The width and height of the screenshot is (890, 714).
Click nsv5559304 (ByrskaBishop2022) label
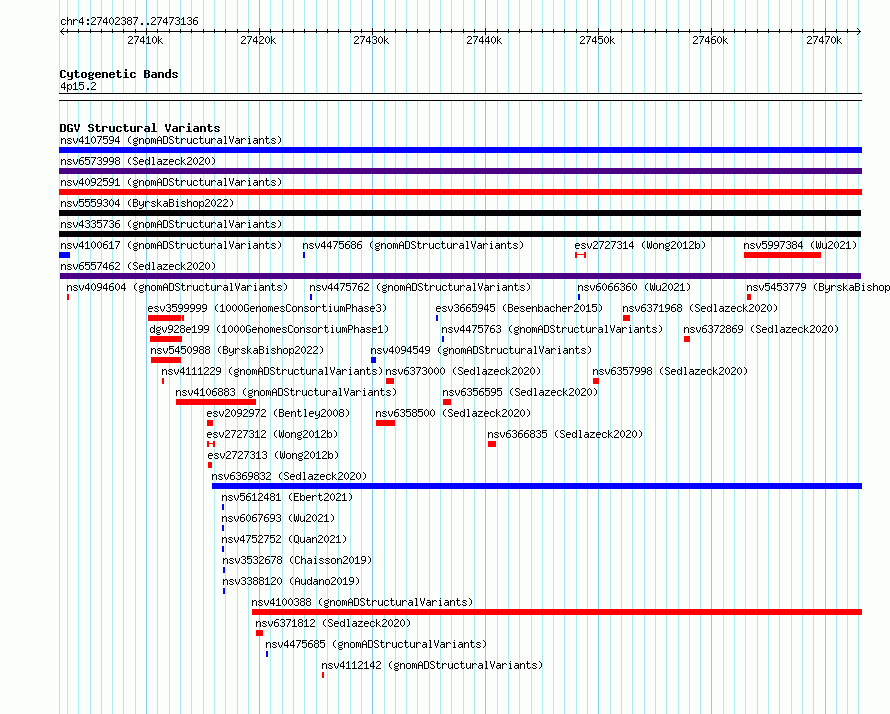[147, 203]
